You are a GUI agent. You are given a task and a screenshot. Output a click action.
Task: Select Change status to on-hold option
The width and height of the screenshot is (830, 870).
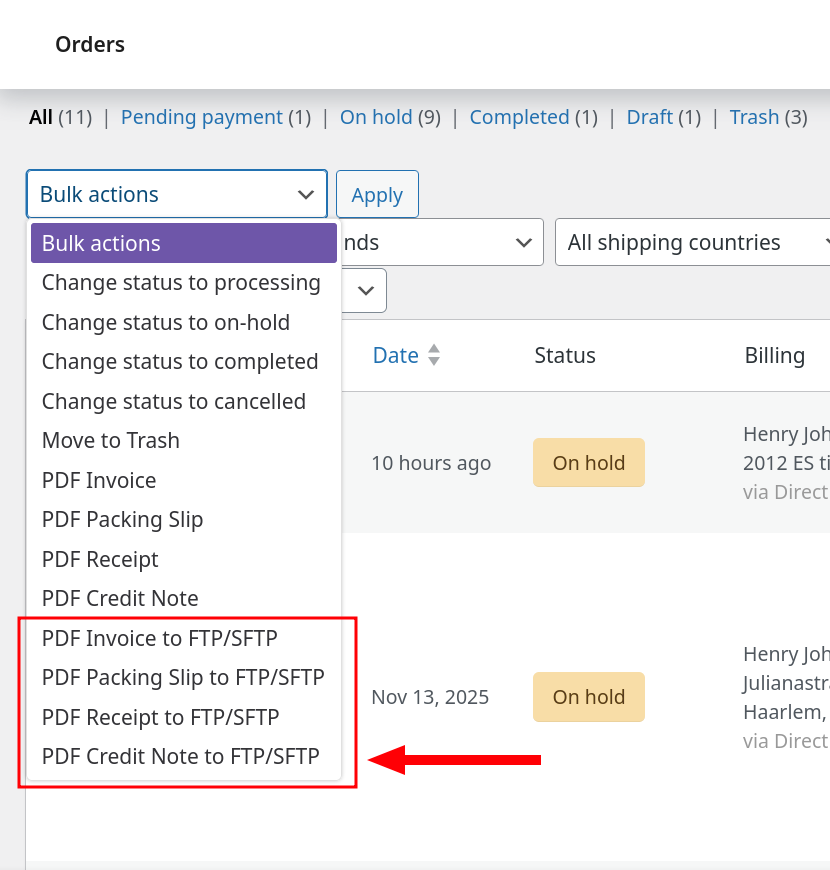pyautogui.click(x=166, y=323)
